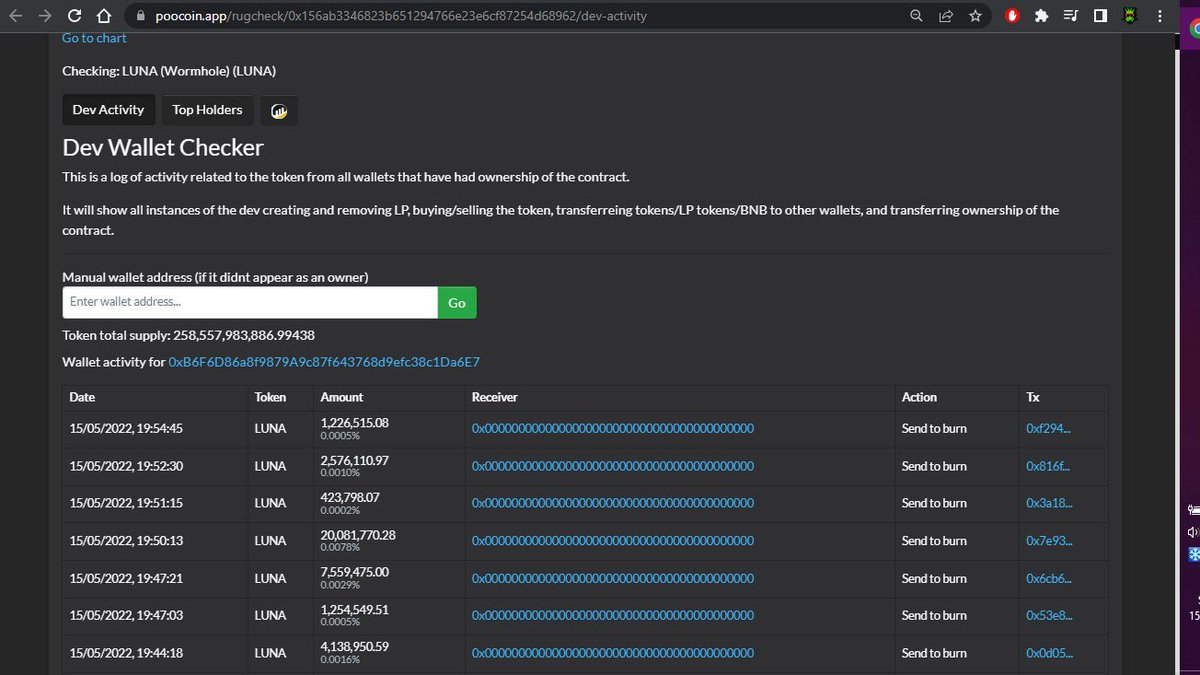Click the green Go button
Image resolution: width=1200 pixels, height=675 pixels.
(457, 302)
